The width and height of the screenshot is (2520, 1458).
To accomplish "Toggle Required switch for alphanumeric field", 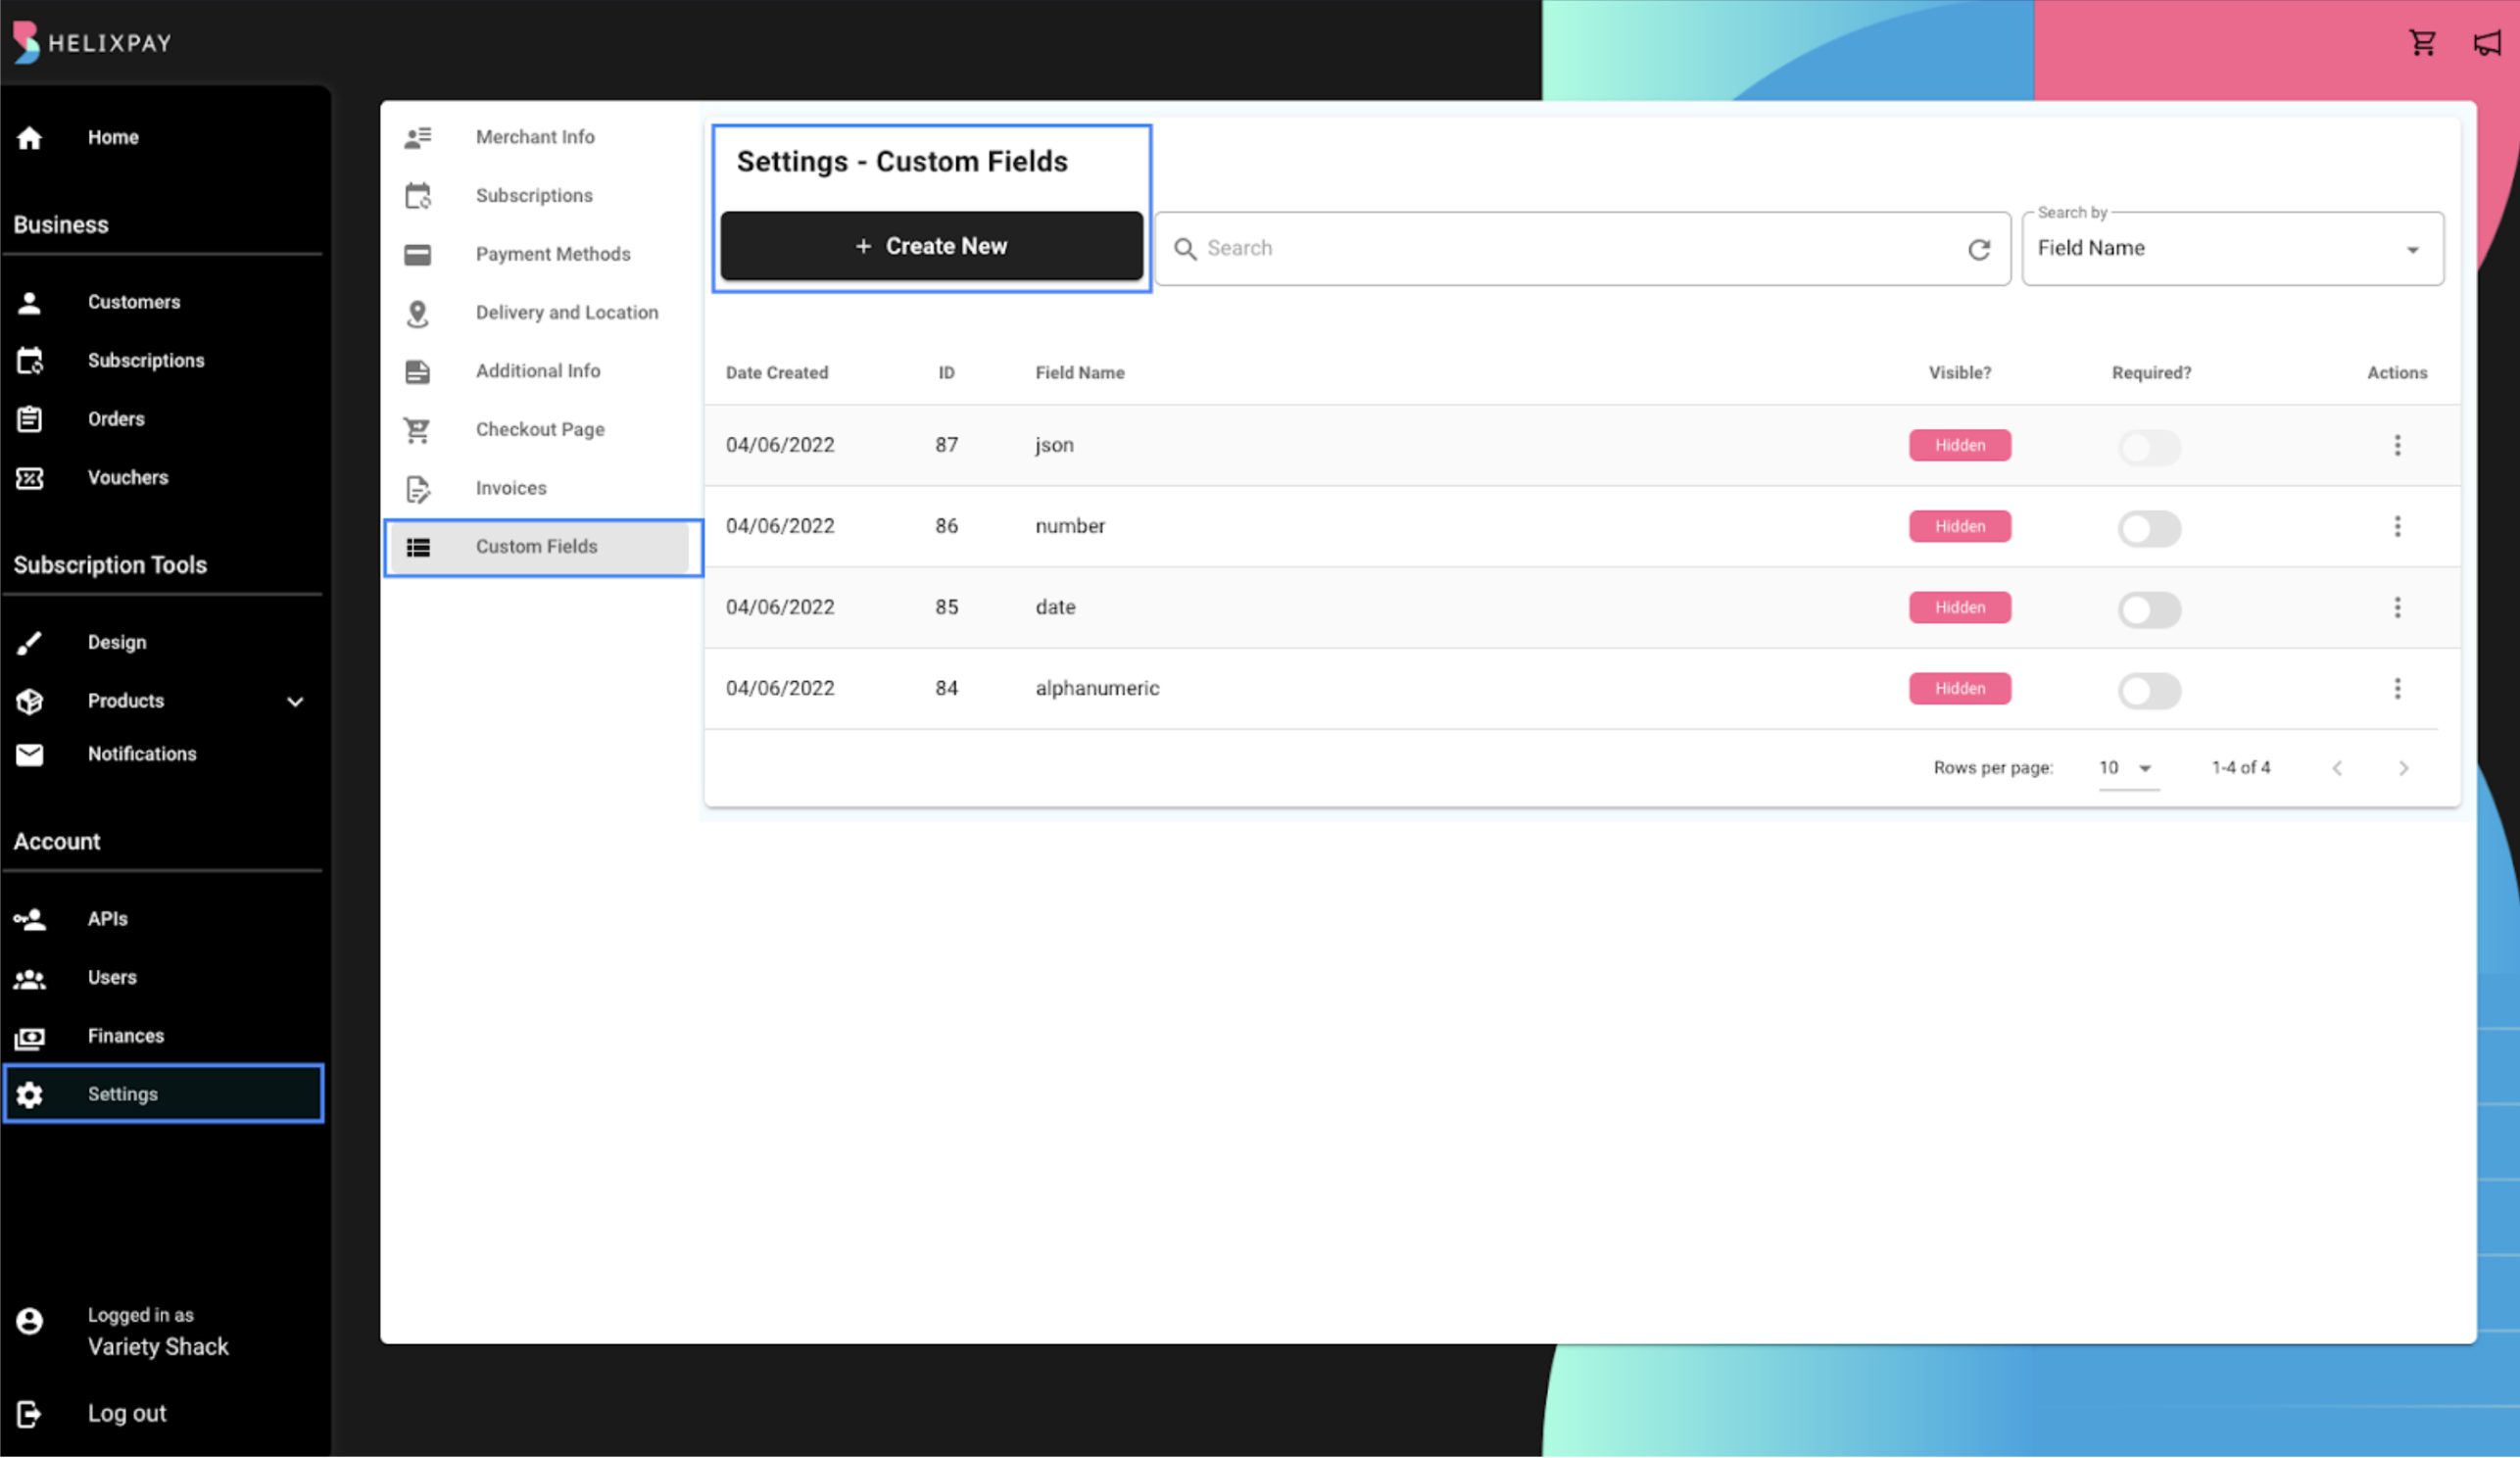I will (x=2148, y=691).
